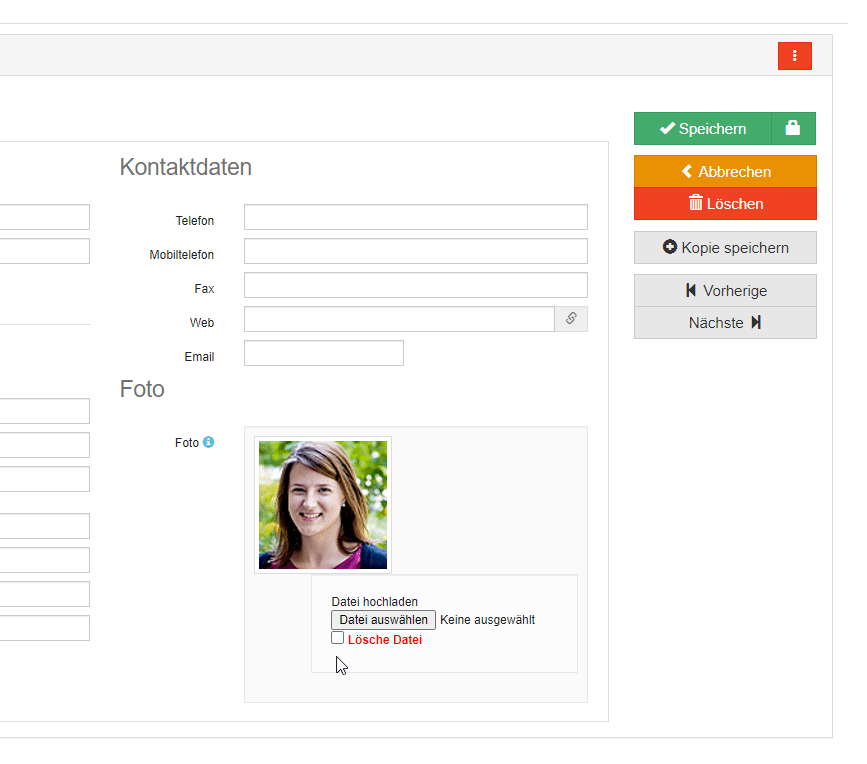Viewport: 867px width, 764px height.
Task: Click the lock icon beside Speichern
Action: (x=793, y=128)
